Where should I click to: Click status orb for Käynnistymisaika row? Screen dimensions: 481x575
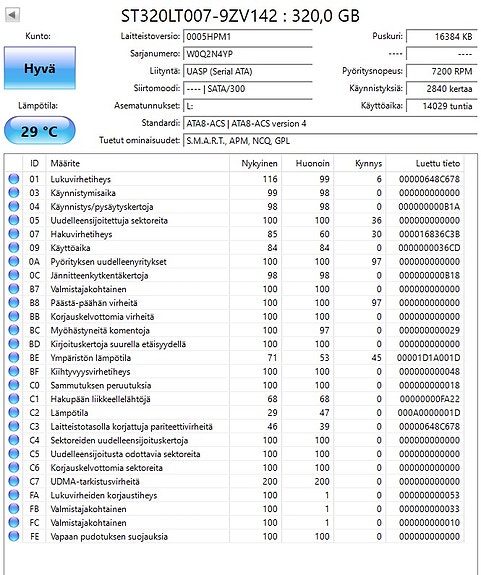[x=14, y=193]
